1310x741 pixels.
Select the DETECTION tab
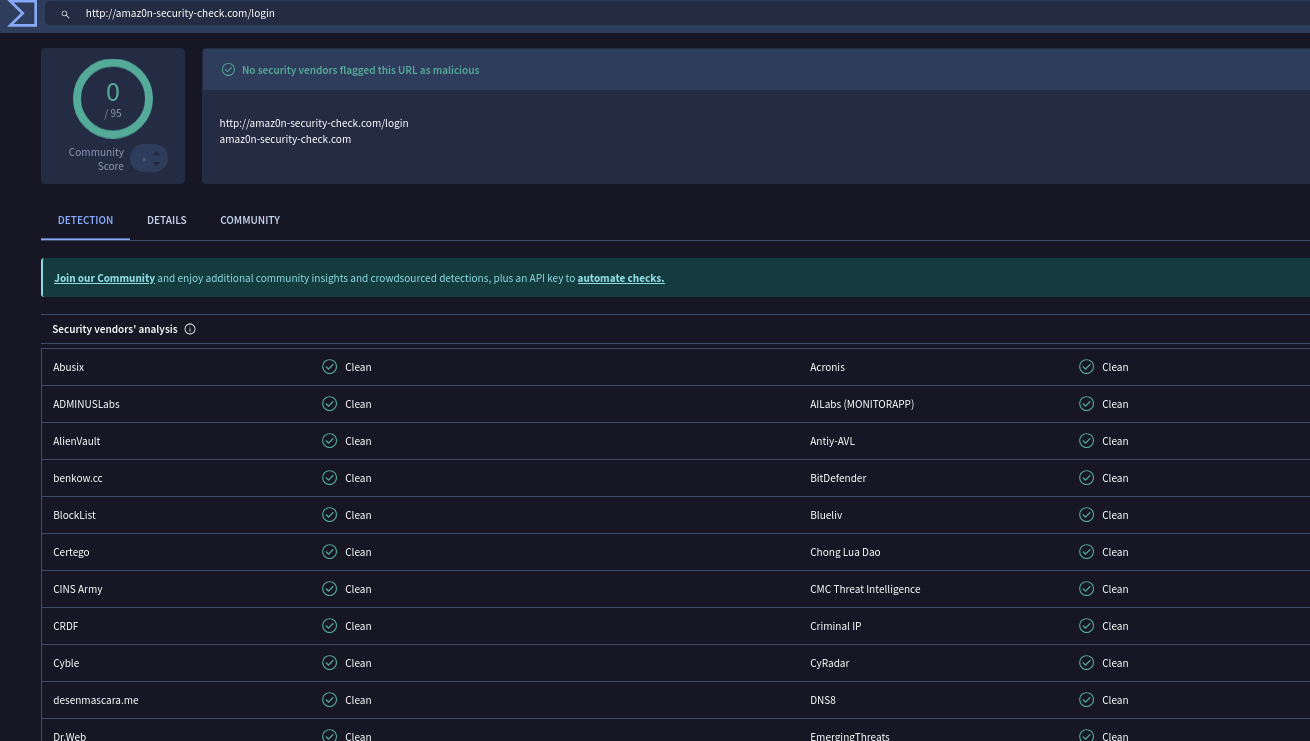[x=85, y=220]
